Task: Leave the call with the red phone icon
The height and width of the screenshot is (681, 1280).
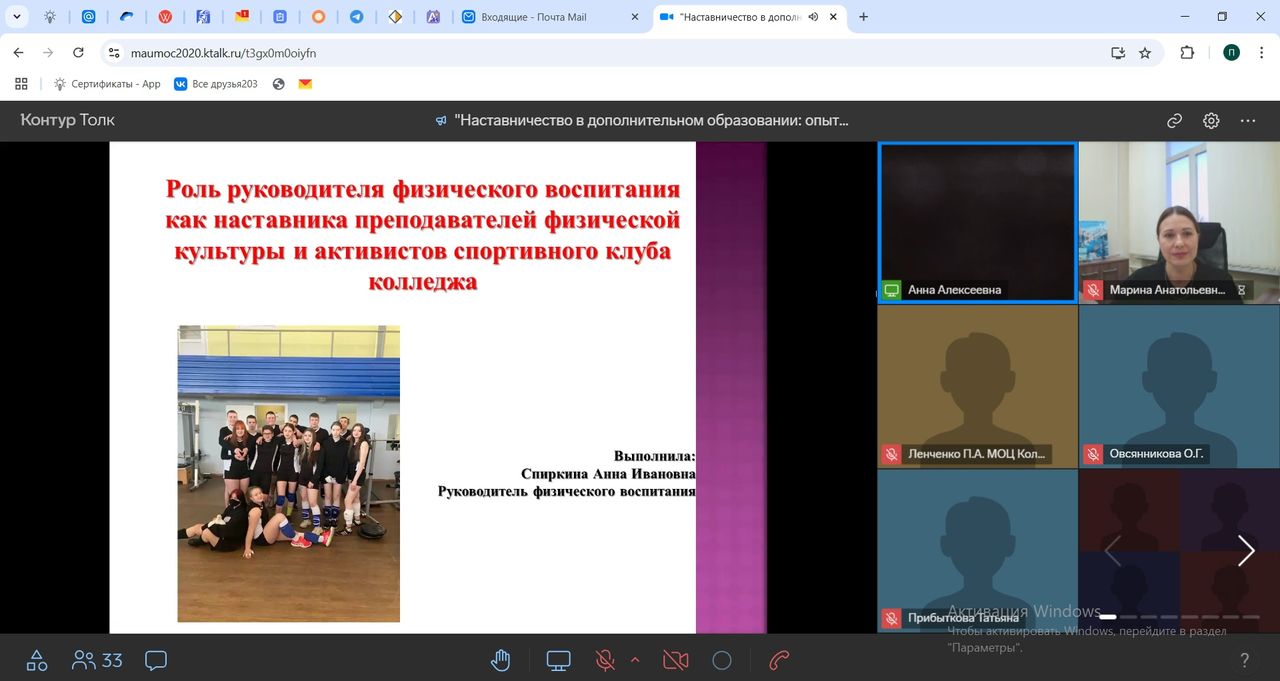Action: click(780, 660)
